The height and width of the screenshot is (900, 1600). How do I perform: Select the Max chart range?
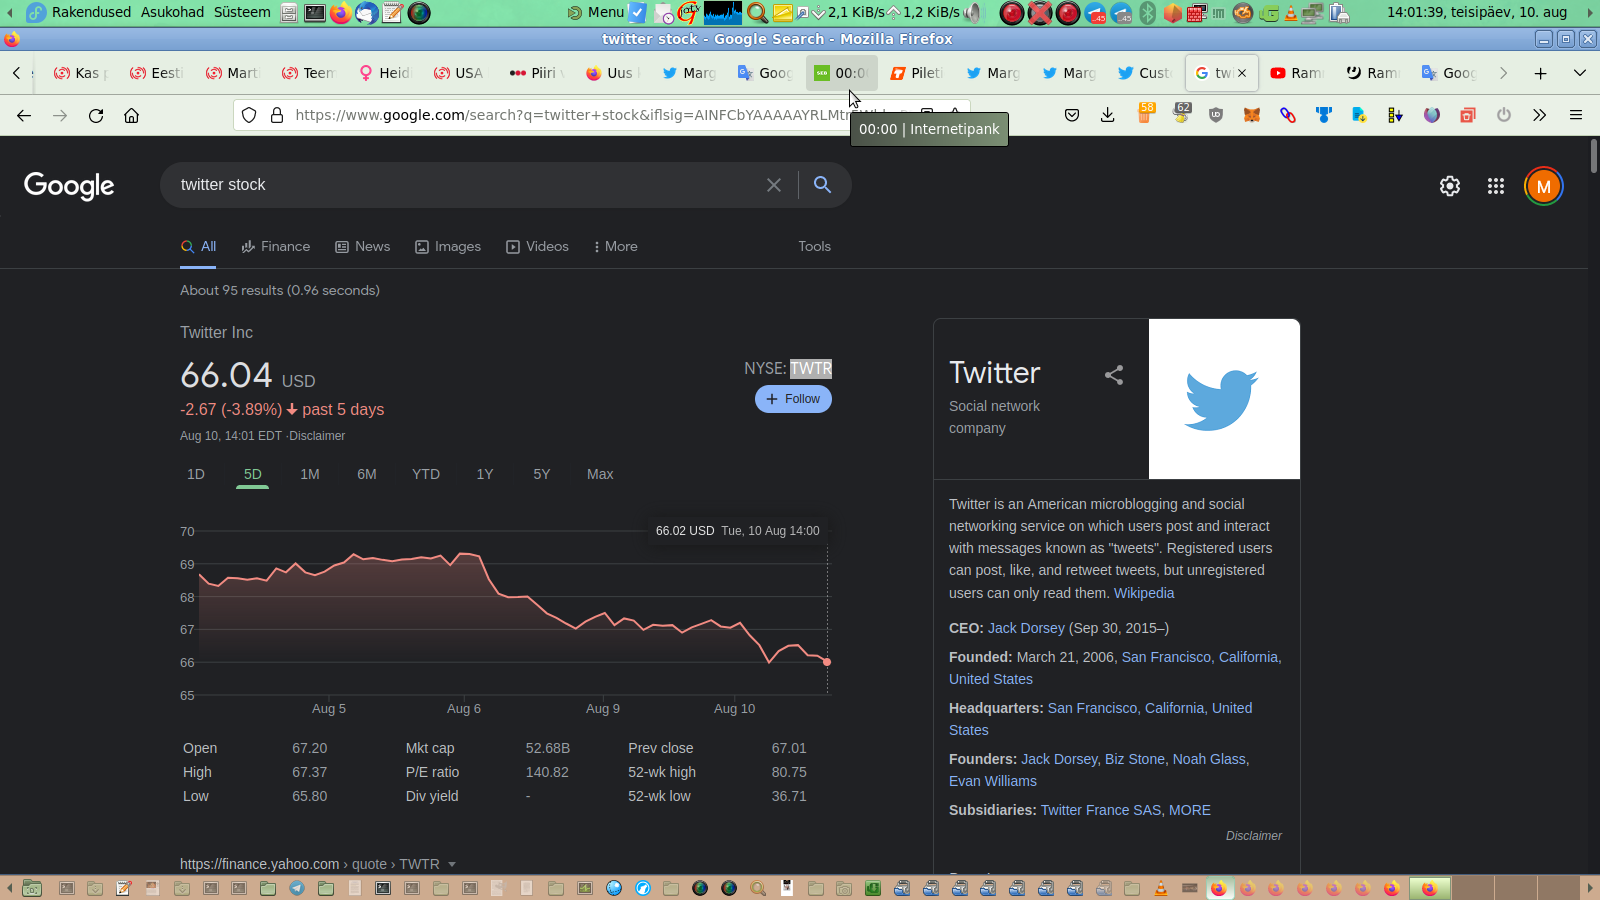pyautogui.click(x=600, y=474)
